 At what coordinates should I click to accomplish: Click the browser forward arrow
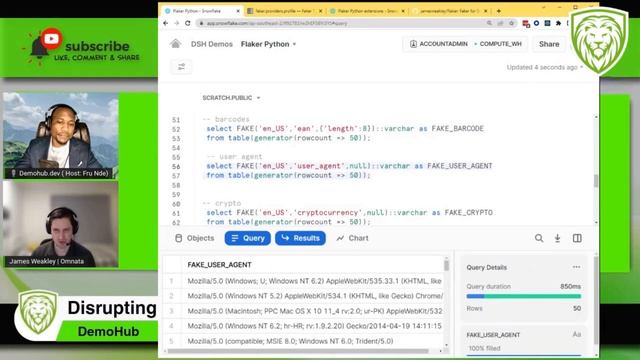(177, 23)
